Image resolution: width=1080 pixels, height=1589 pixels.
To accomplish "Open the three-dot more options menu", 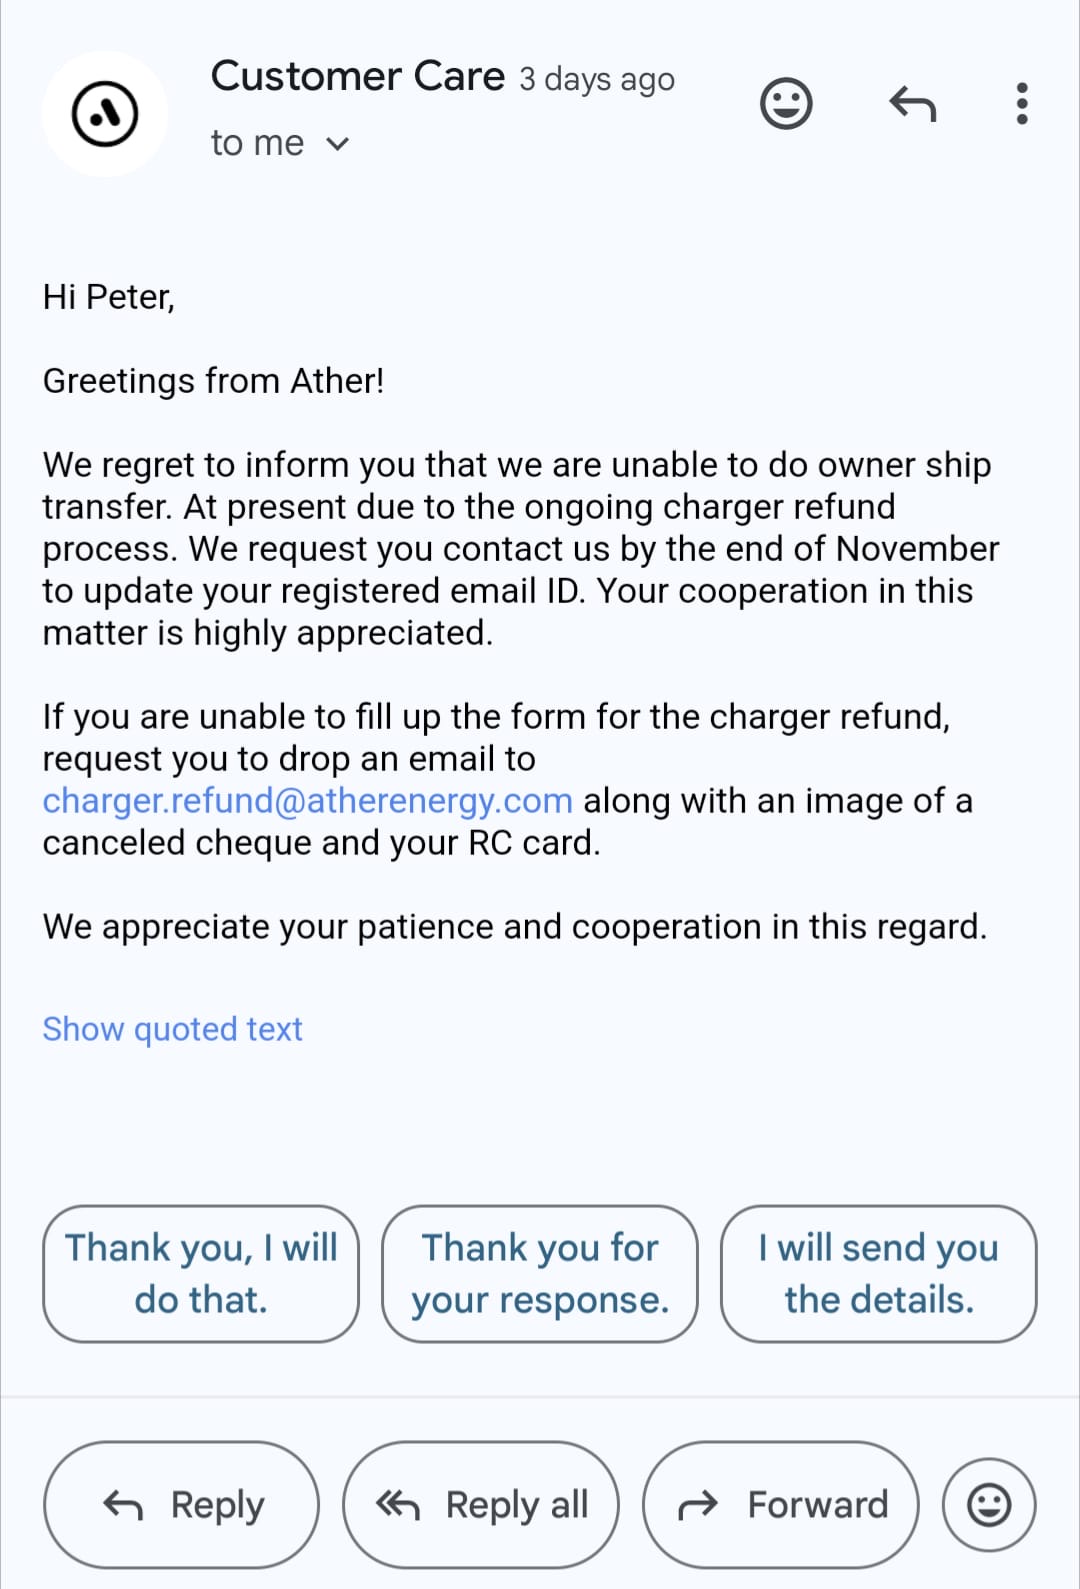I will pos(1021,103).
